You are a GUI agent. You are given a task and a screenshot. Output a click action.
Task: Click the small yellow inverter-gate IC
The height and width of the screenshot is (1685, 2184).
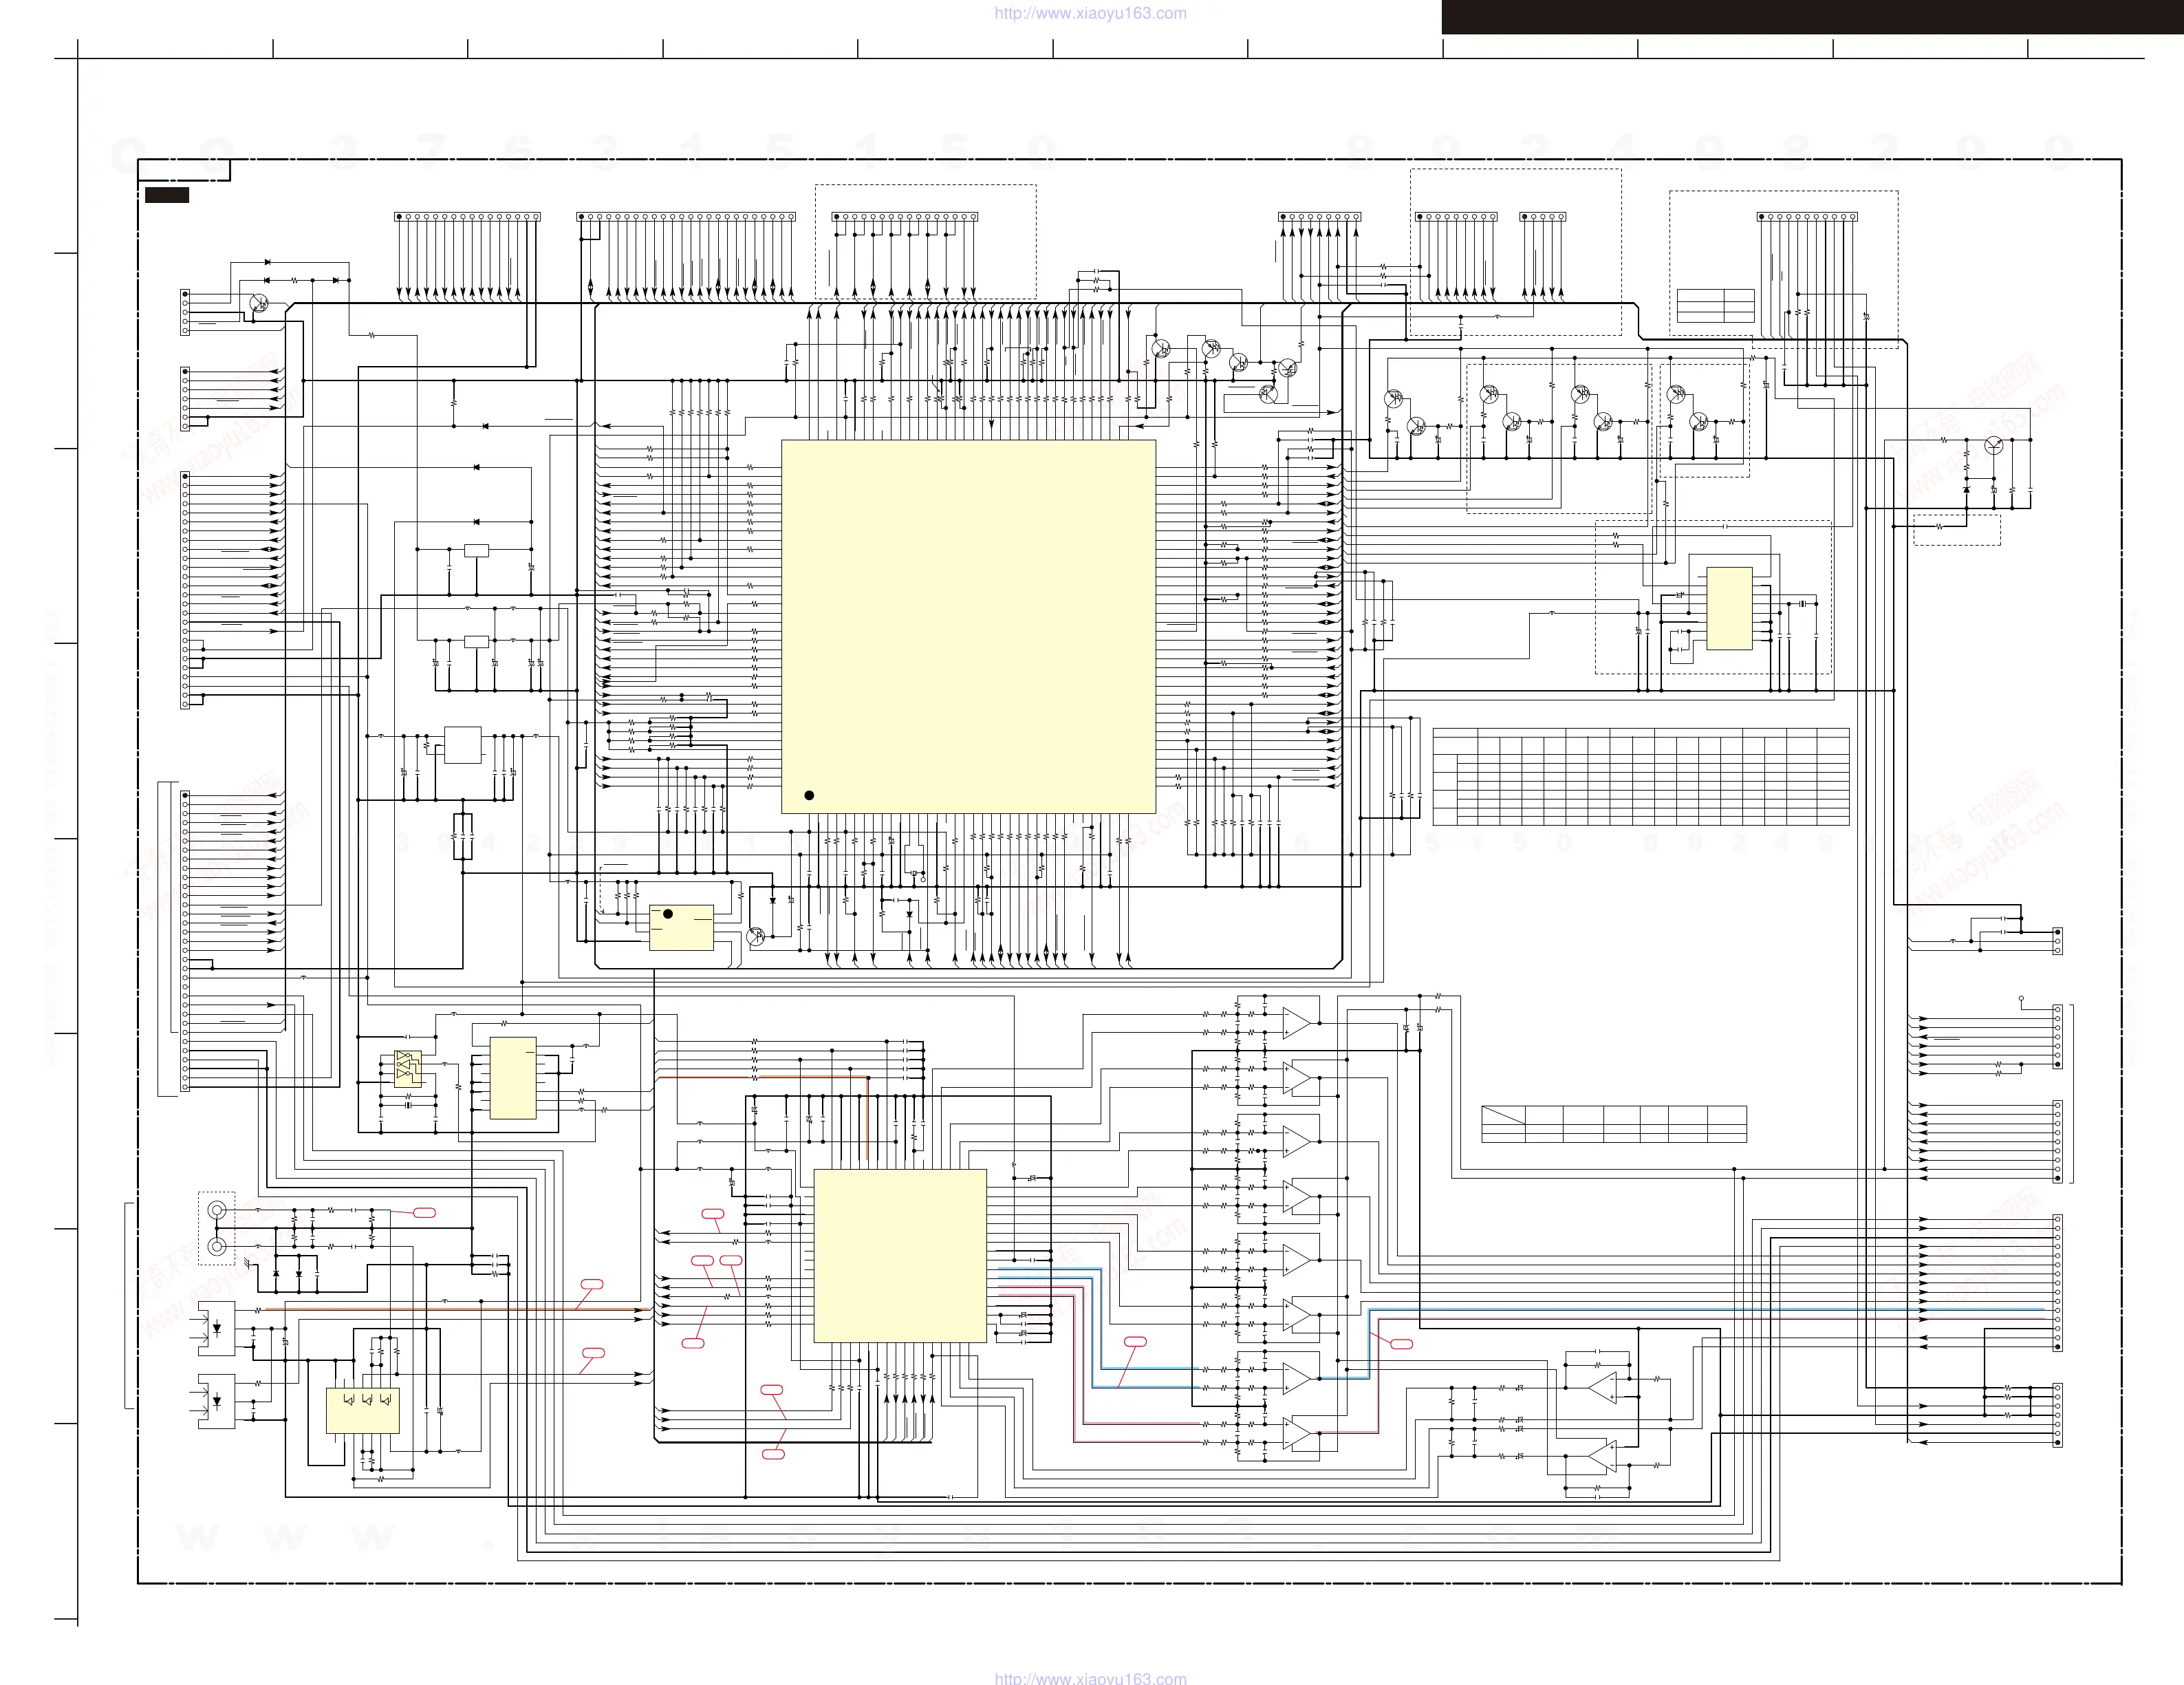[x=408, y=1068]
